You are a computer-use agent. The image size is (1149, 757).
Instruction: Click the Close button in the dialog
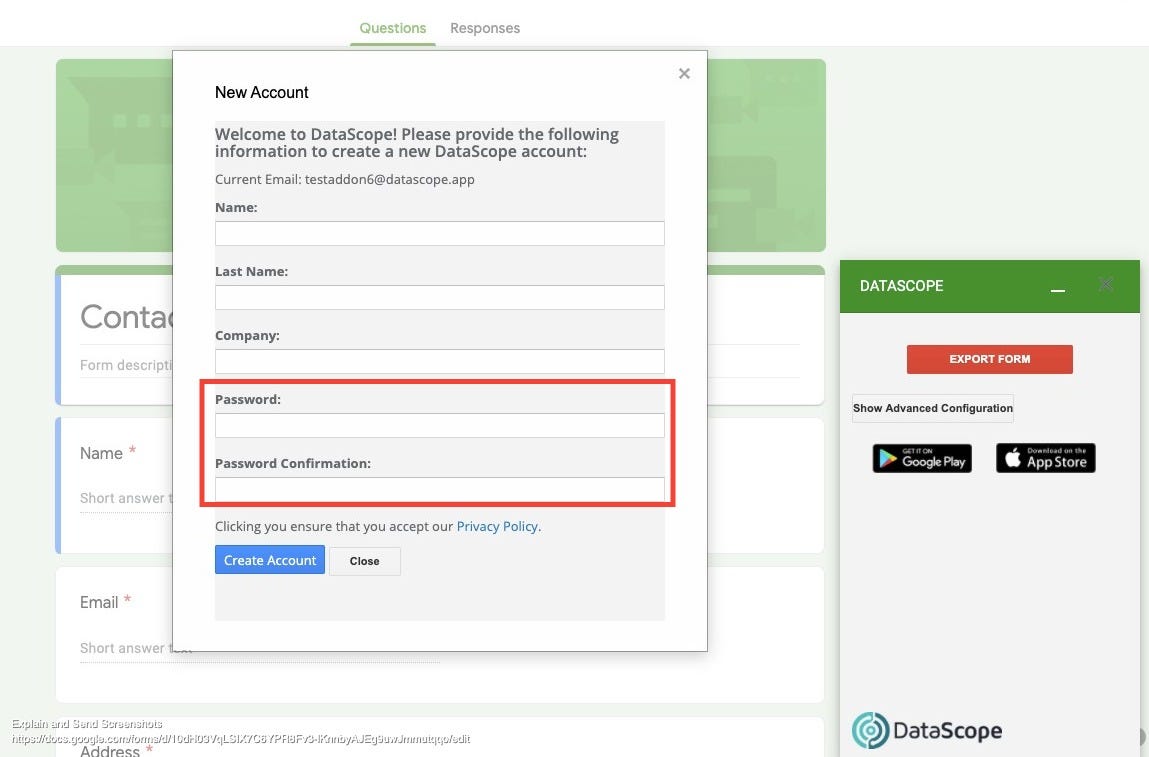coord(364,561)
